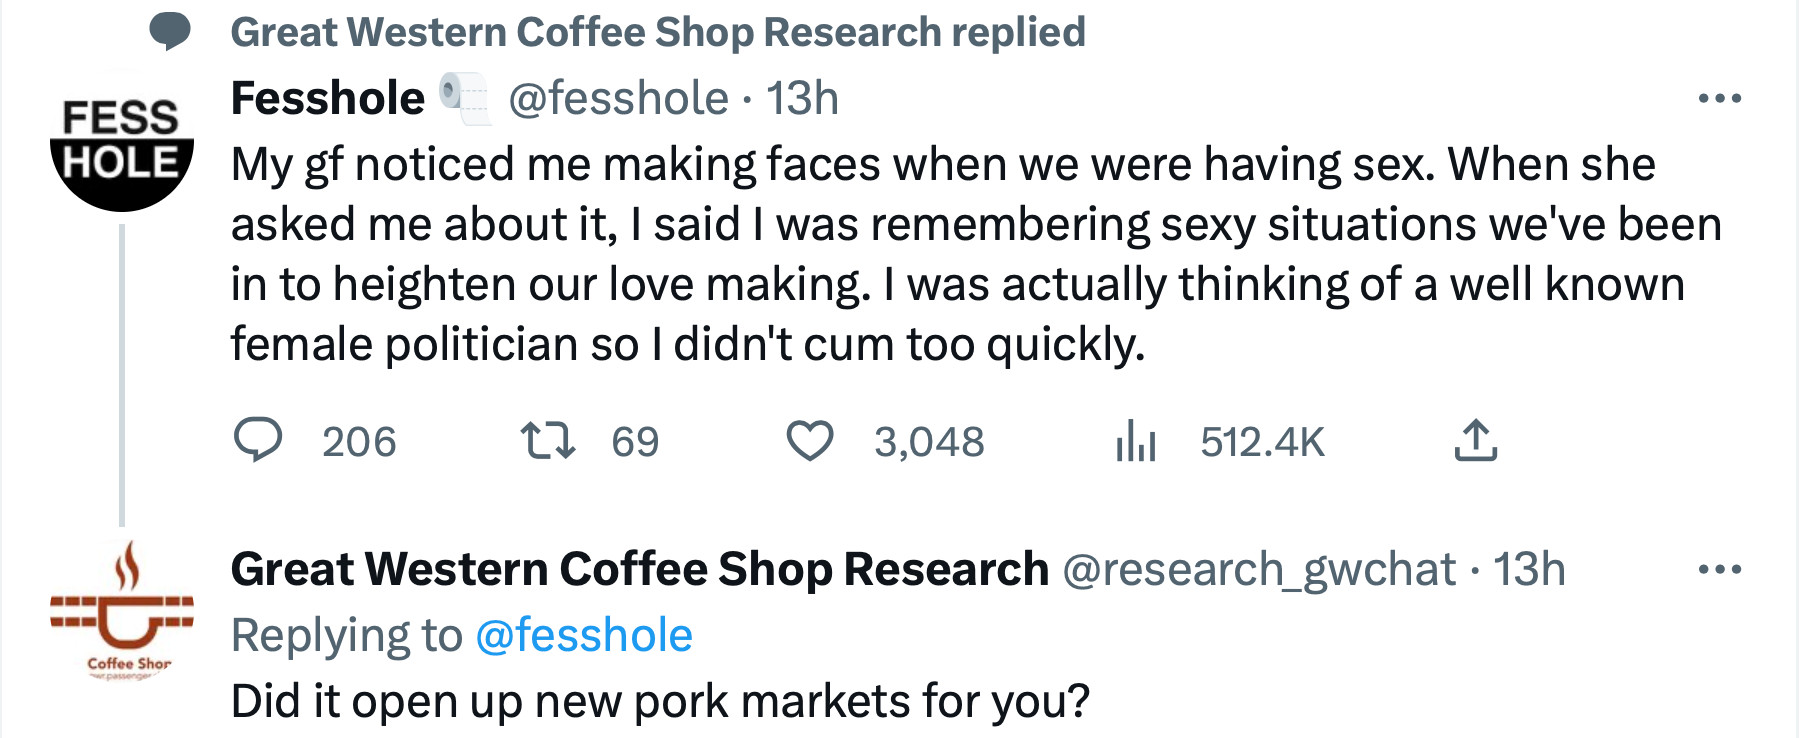Click the "Did it open up new pork markets" reply text
The width and height of the screenshot is (1802, 738).
point(660,701)
